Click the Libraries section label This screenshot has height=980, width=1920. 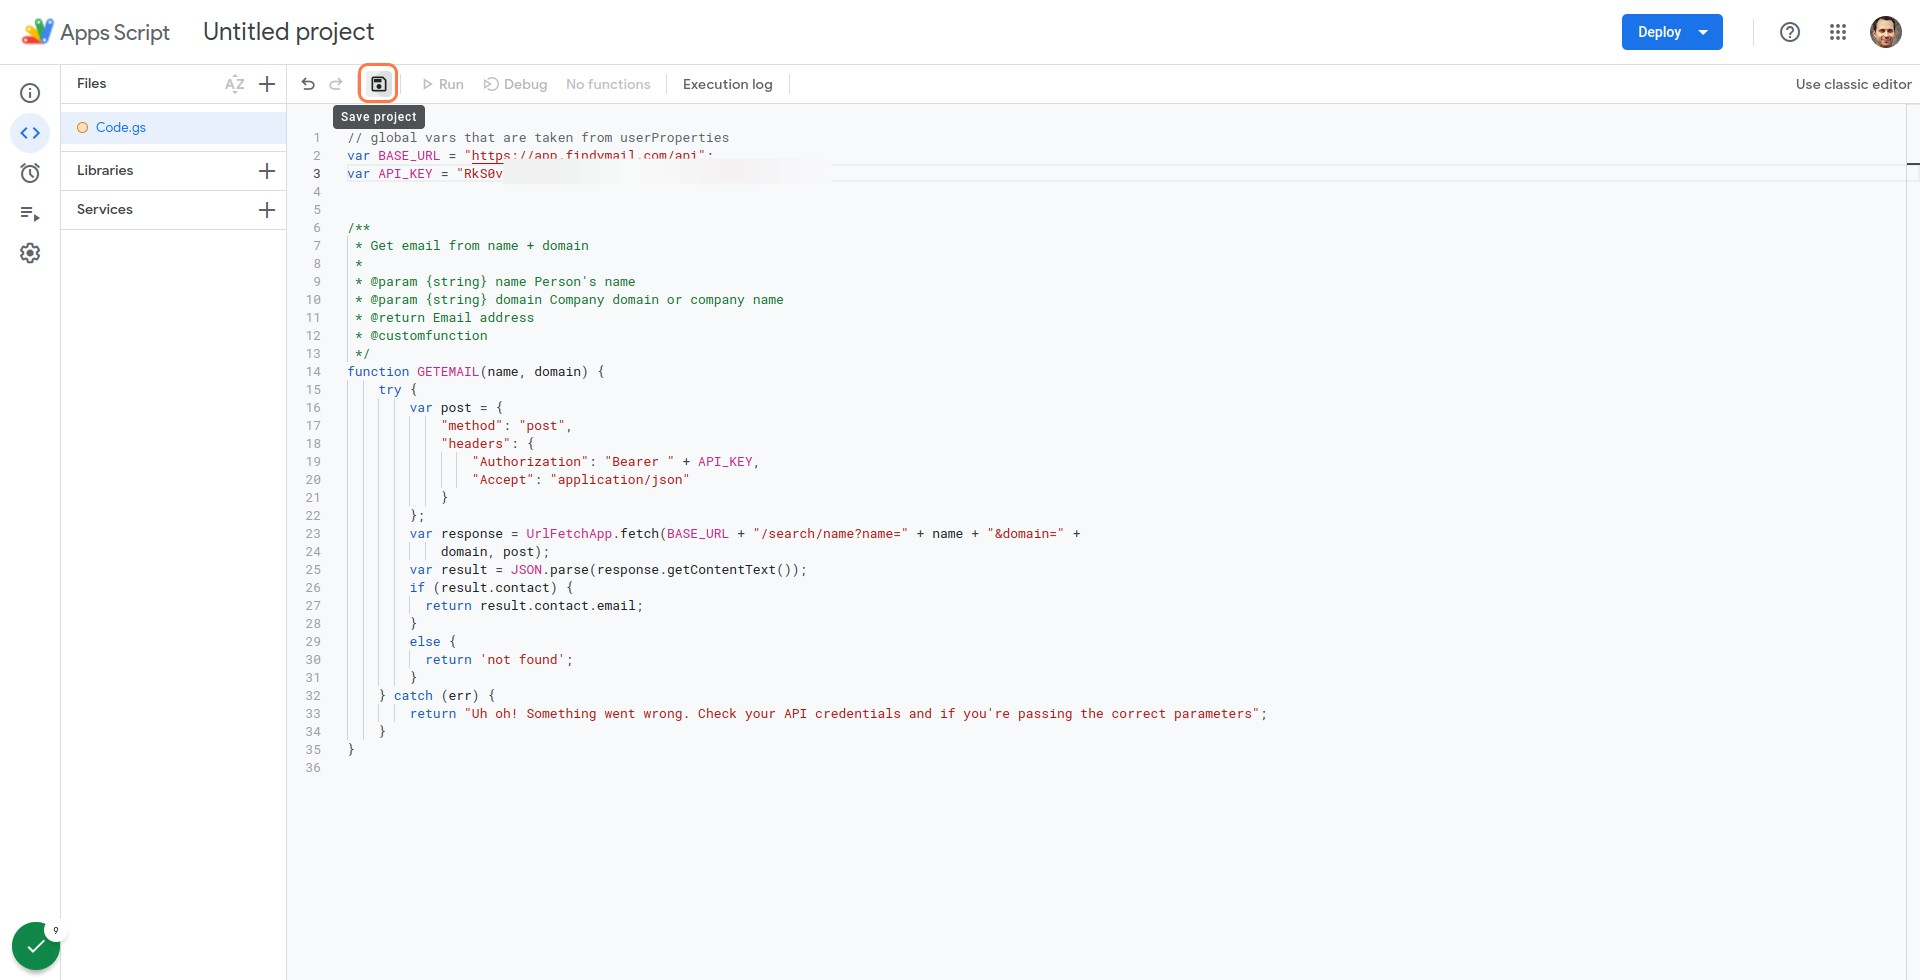pyautogui.click(x=105, y=171)
